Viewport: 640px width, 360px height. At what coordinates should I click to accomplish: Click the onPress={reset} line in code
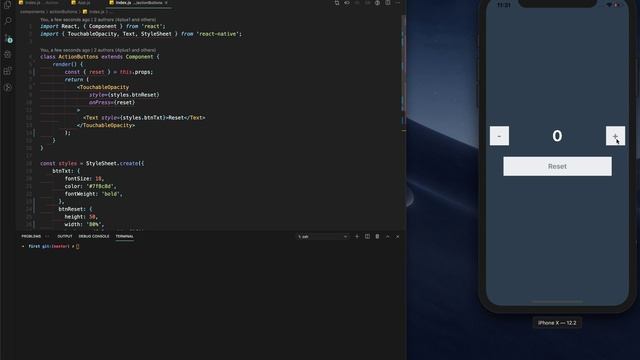click(x=112, y=102)
